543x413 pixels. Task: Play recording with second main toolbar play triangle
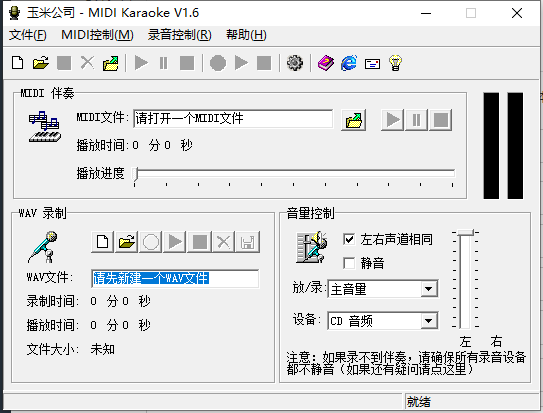click(241, 63)
